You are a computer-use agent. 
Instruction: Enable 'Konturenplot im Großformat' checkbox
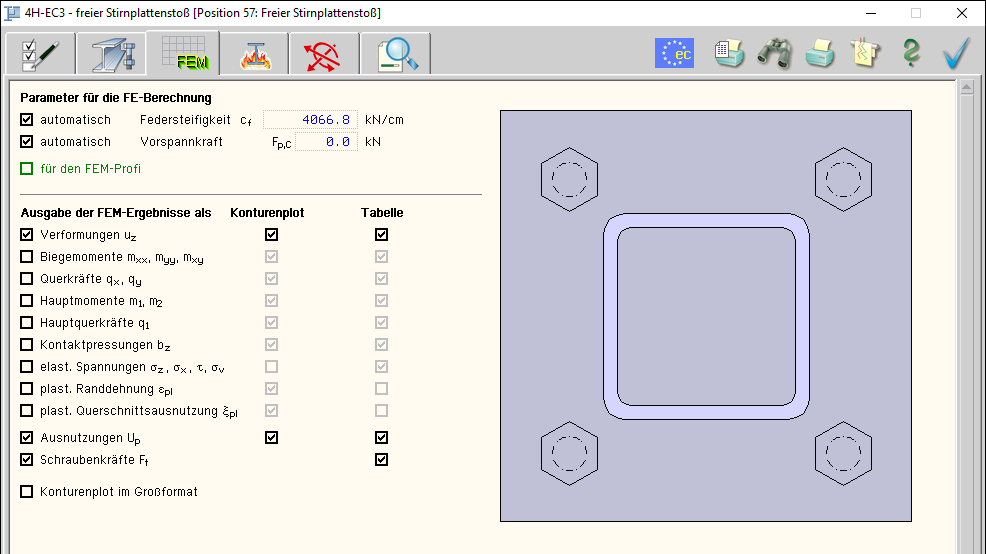[x=27, y=492]
